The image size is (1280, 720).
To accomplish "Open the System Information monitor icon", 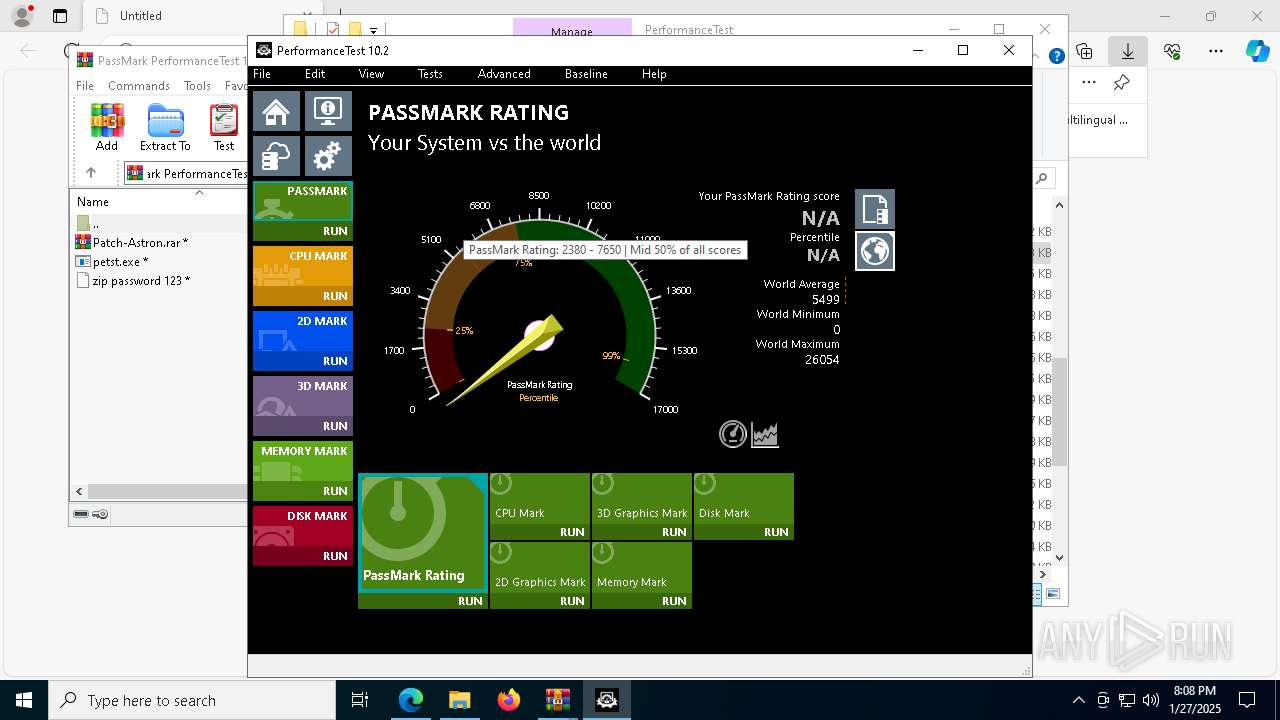I will pyautogui.click(x=328, y=112).
